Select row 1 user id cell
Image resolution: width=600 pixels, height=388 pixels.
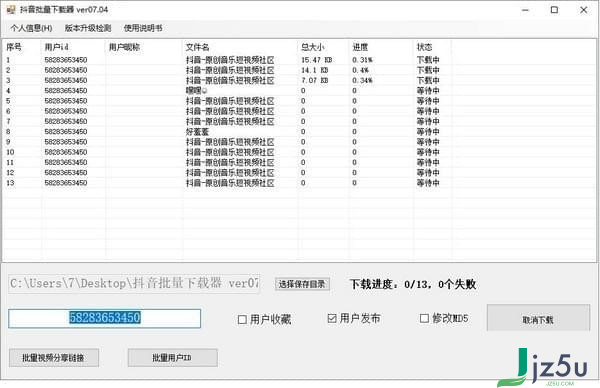pos(66,60)
